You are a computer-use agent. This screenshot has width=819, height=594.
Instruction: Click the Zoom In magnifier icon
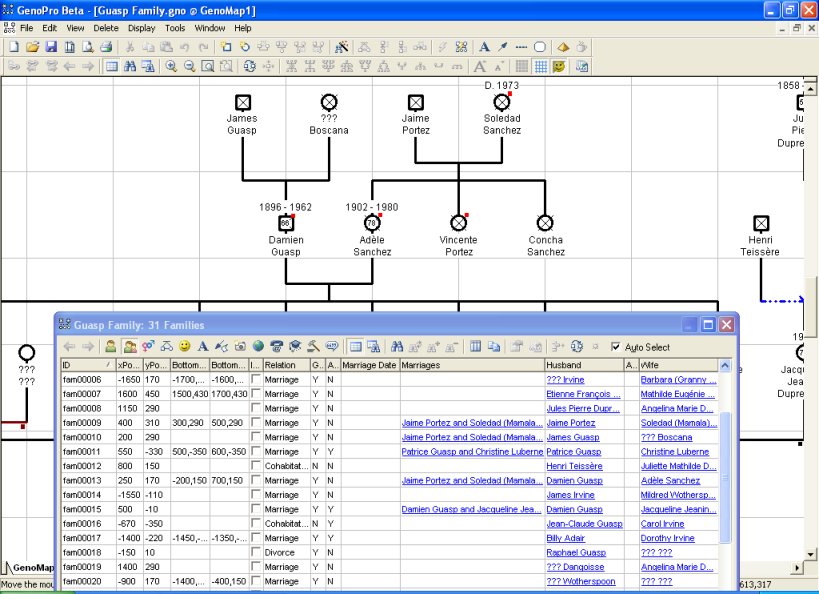(171, 67)
